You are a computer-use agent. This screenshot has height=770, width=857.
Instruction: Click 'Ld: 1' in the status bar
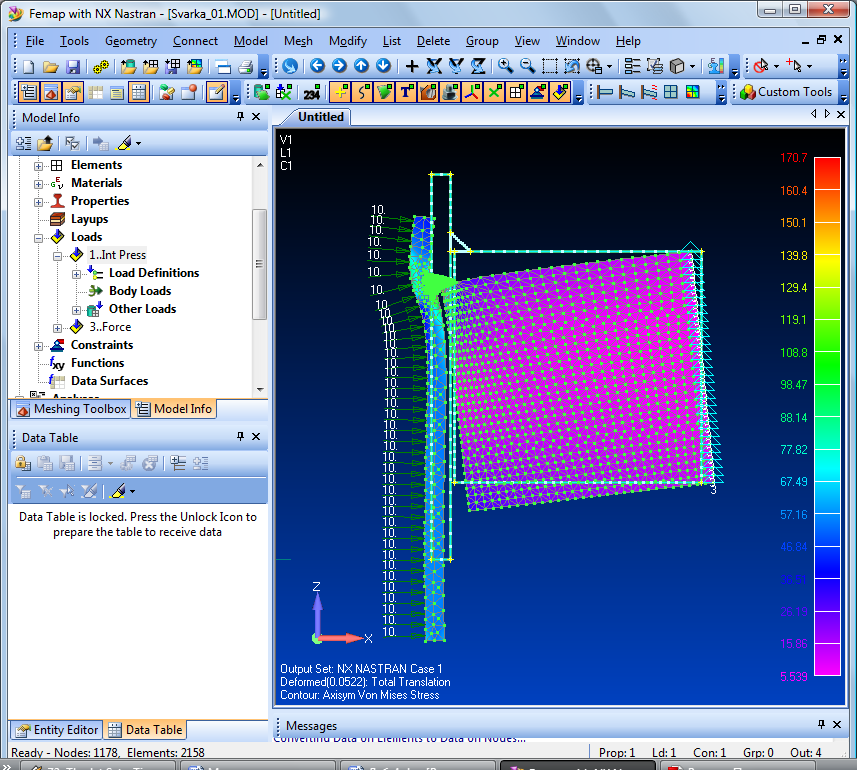coord(664,753)
